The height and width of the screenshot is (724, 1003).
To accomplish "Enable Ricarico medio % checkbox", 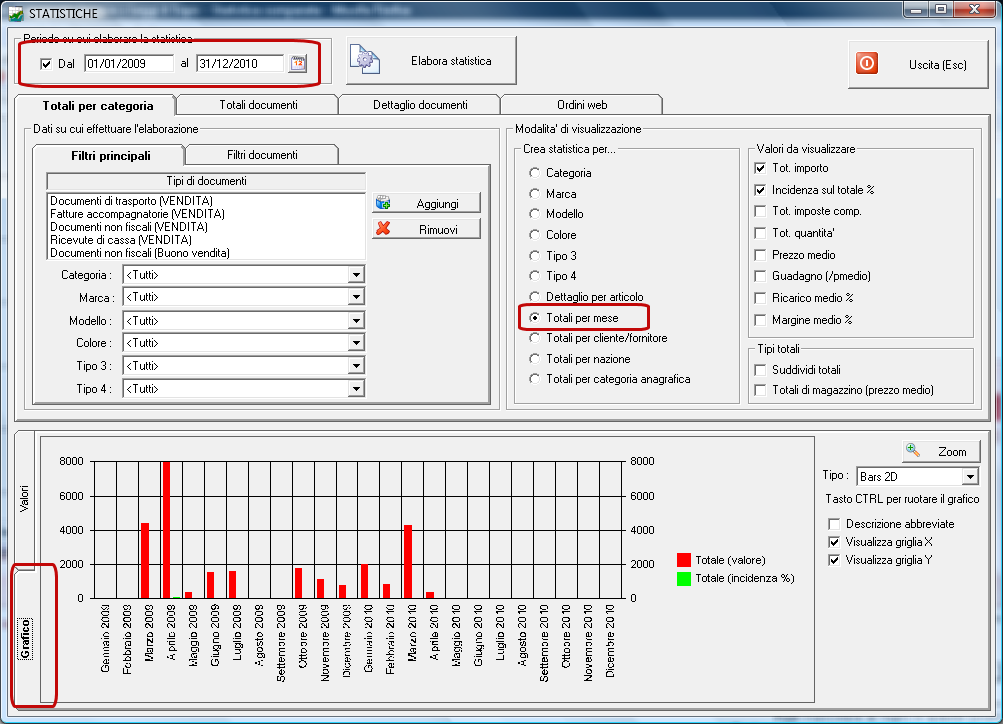I will click(x=760, y=298).
